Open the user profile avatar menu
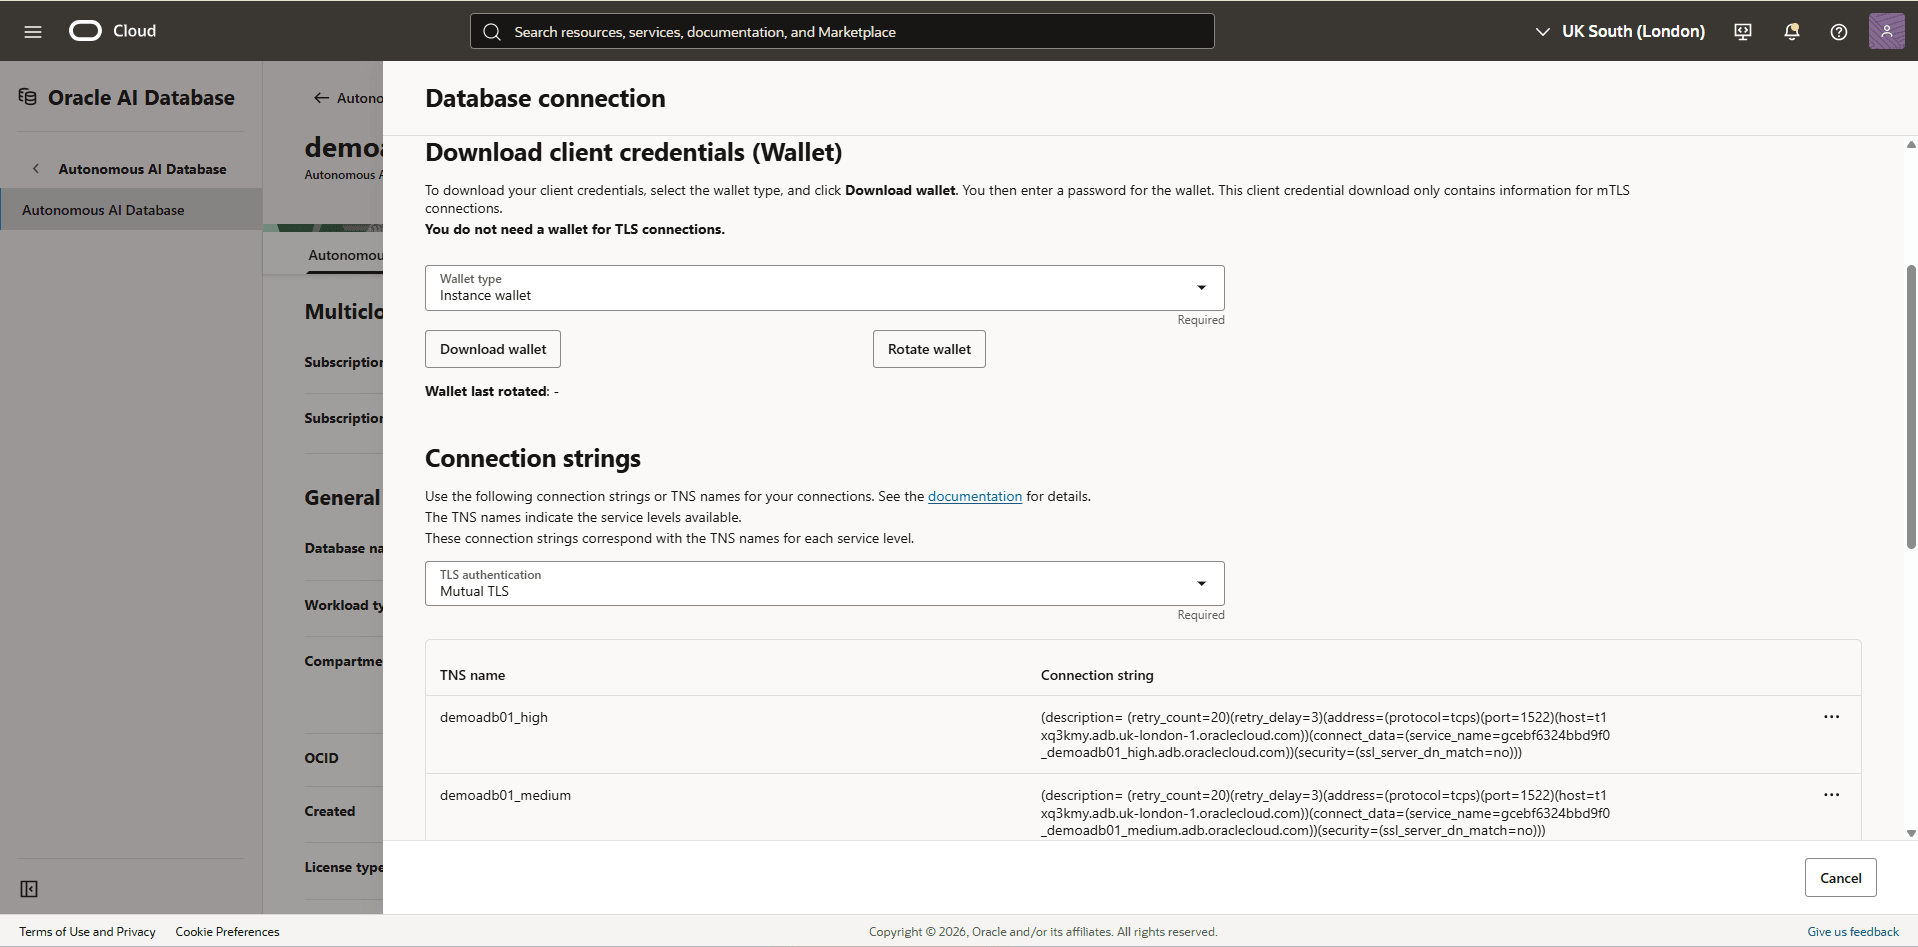Viewport: 1918px width, 947px height. pyautogui.click(x=1886, y=31)
